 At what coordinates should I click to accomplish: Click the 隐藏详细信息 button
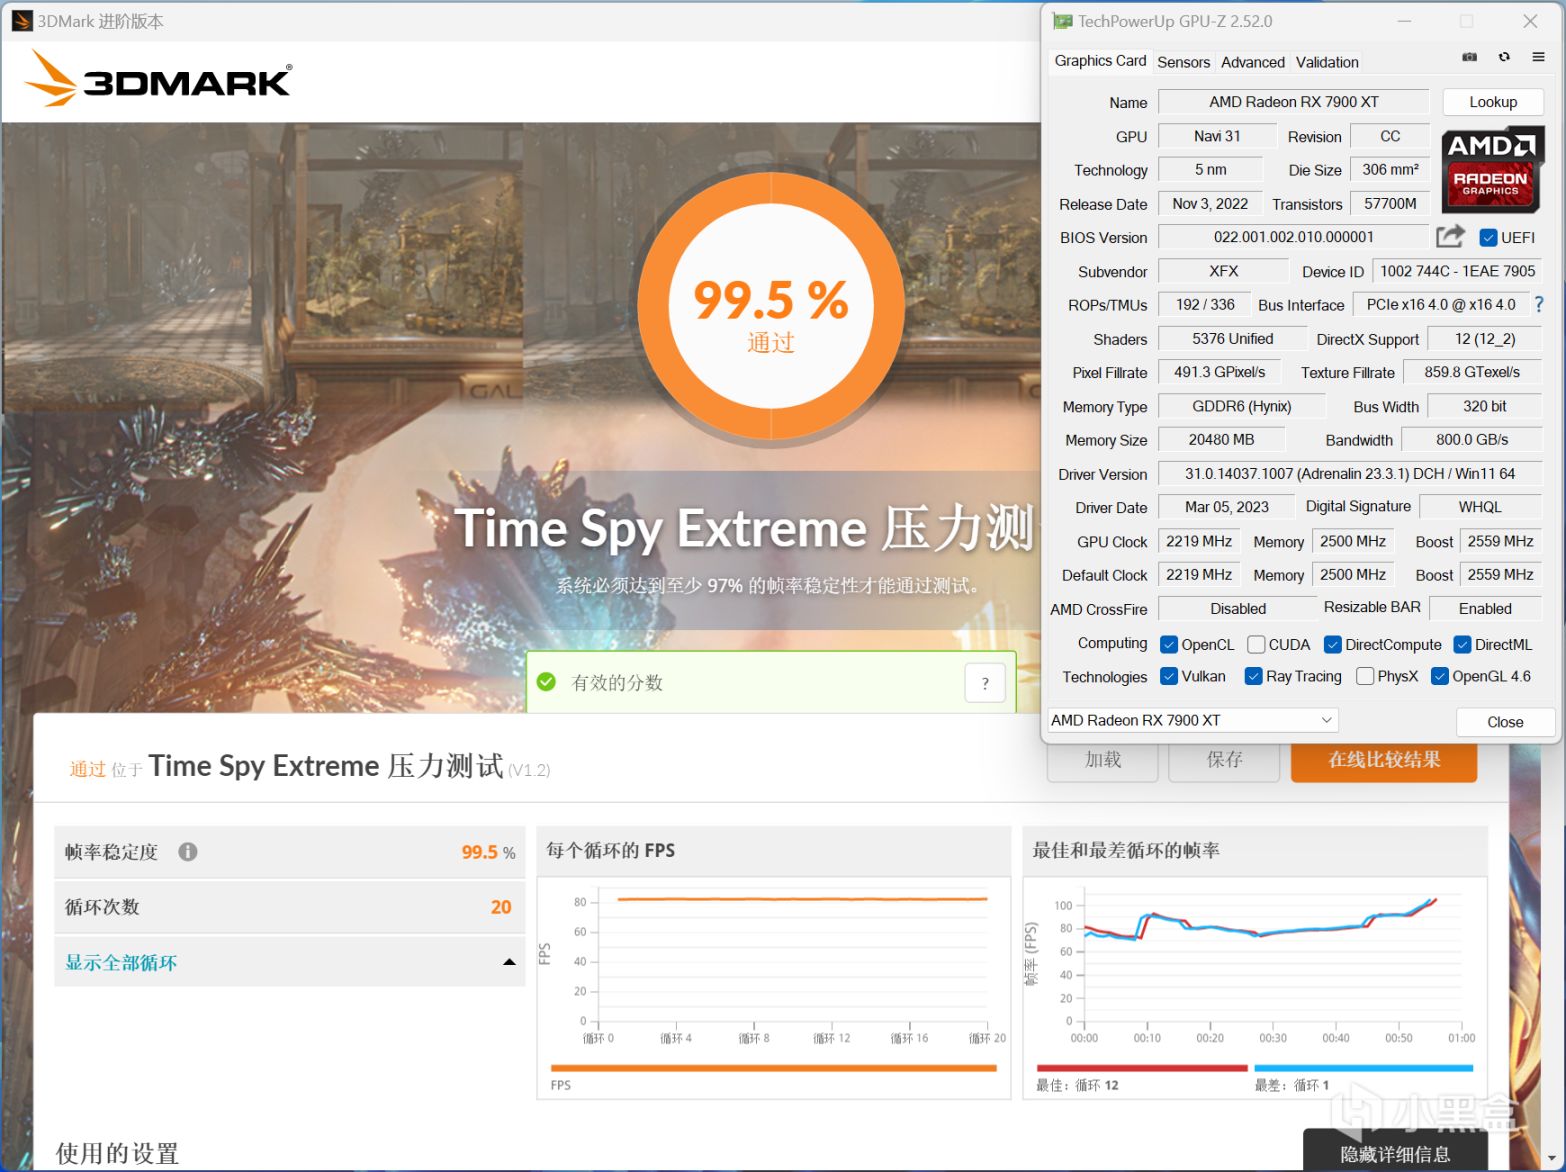click(1395, 1152)
